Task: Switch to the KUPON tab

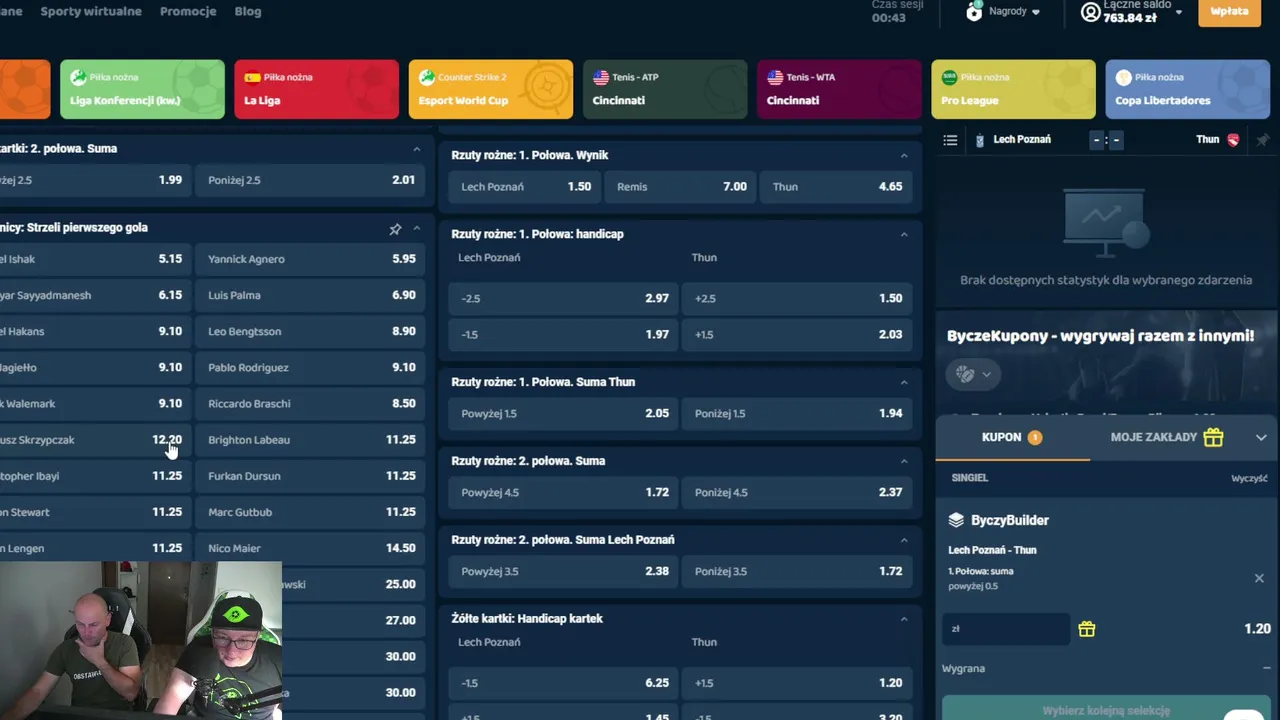Action: (1012, 437)
